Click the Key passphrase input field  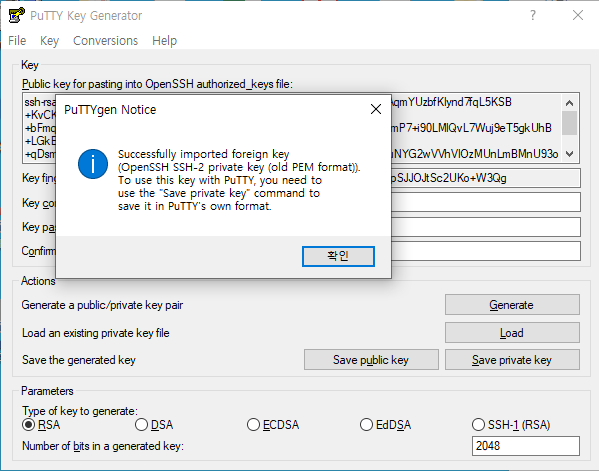(x=486, y=227)
